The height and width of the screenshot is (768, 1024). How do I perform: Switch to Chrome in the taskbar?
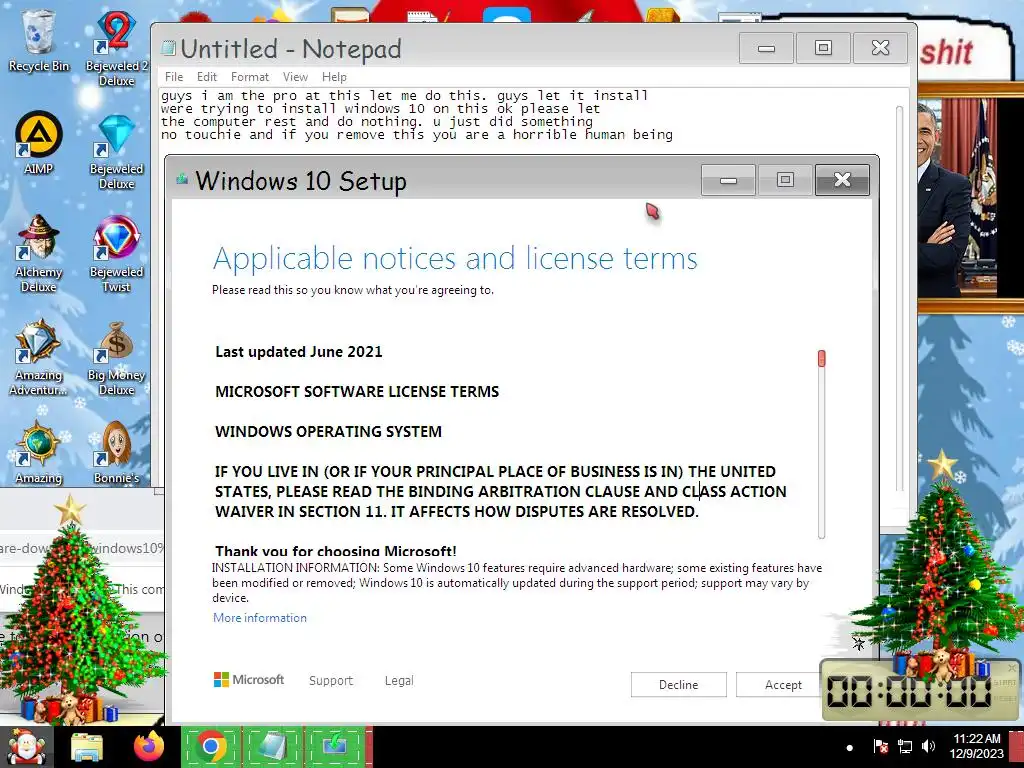210,746
